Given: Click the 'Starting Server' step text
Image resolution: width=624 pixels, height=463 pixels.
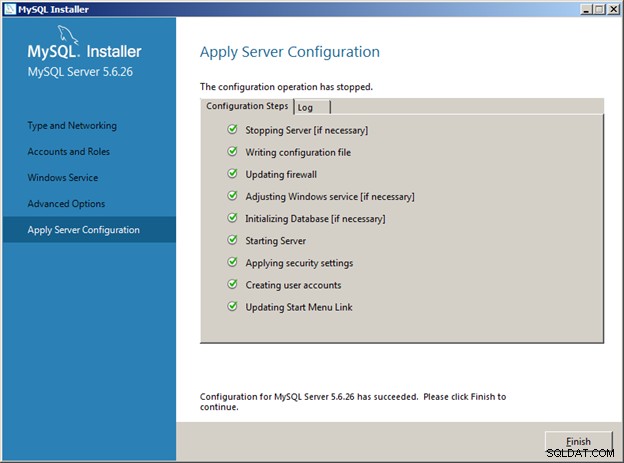Looking at the screenshot, I should [275, 241].
